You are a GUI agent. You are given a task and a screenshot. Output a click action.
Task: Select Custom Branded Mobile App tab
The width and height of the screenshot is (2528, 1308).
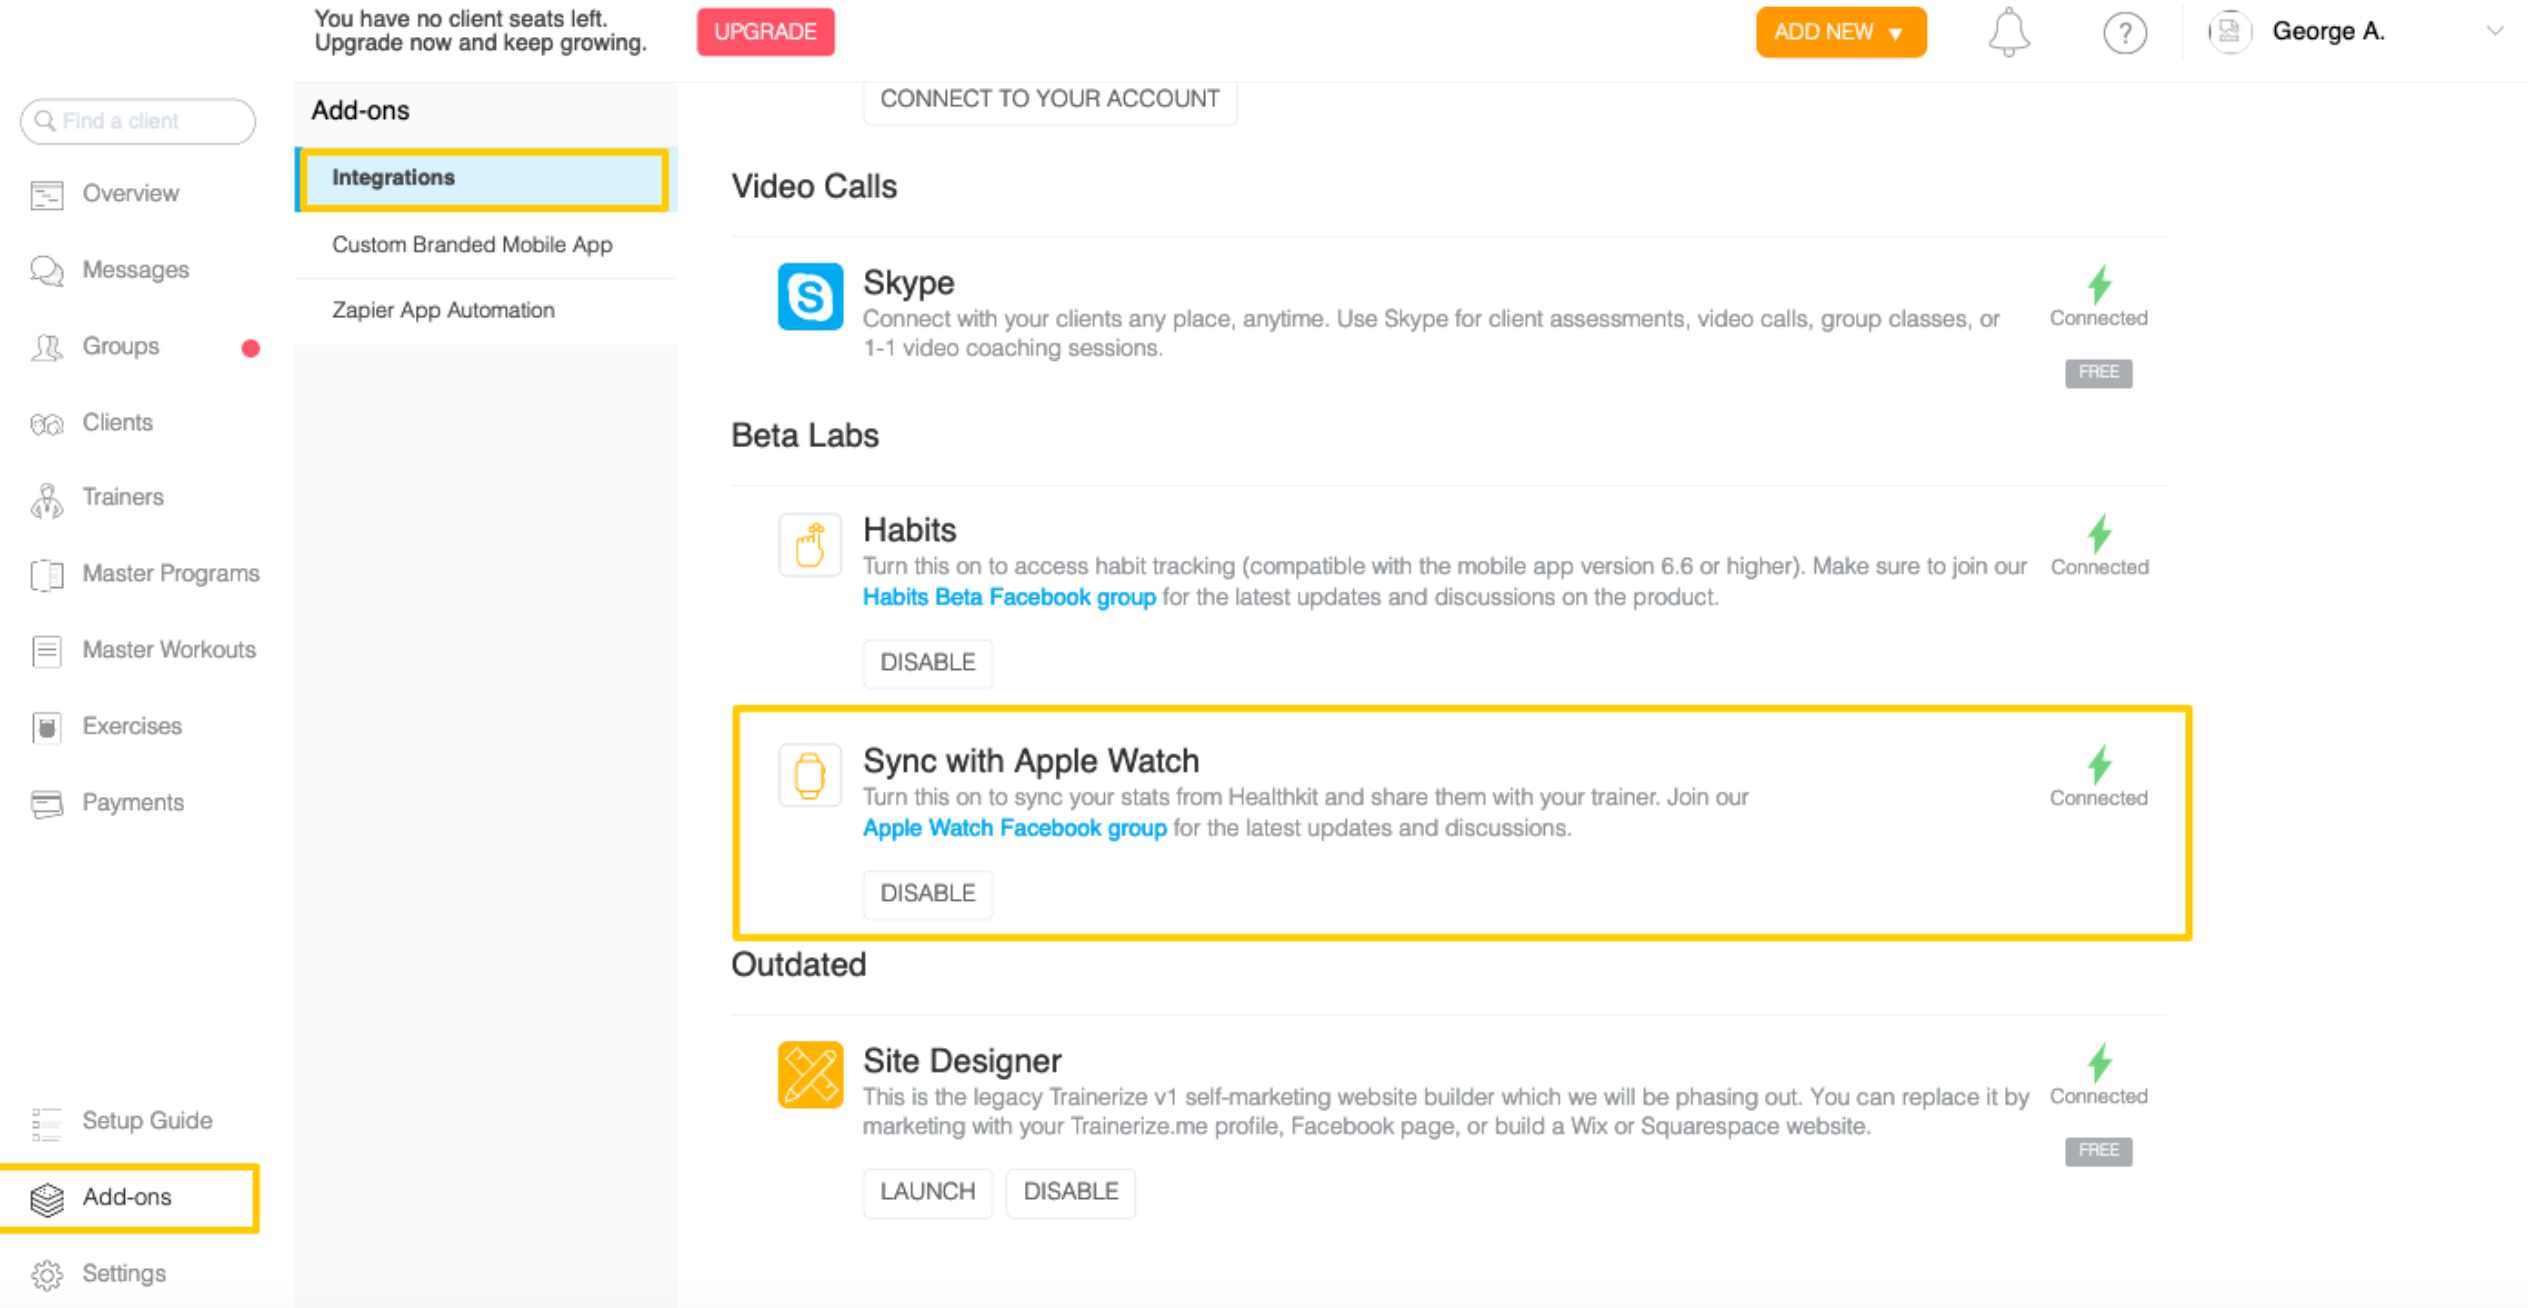coord(472,245)
